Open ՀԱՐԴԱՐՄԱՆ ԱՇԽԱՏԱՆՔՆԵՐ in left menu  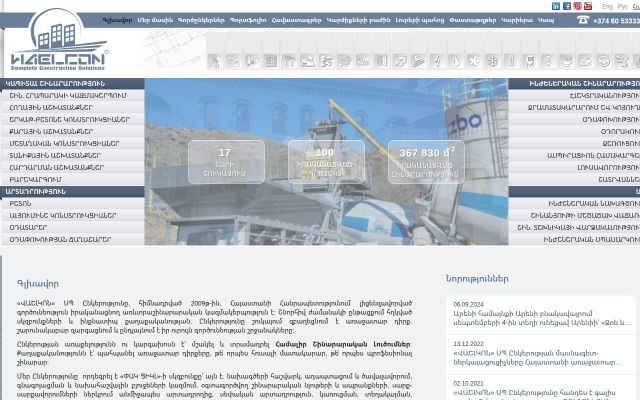click(72, 167)
